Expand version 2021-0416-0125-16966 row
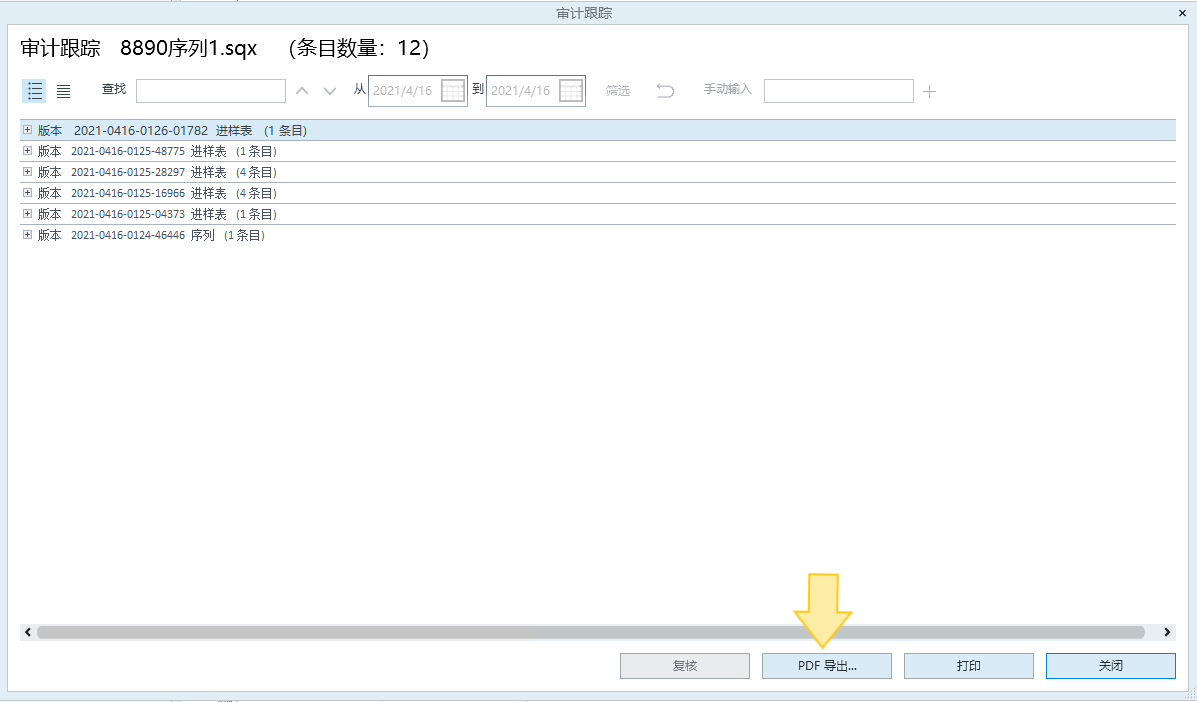 [x=27, y=193]
